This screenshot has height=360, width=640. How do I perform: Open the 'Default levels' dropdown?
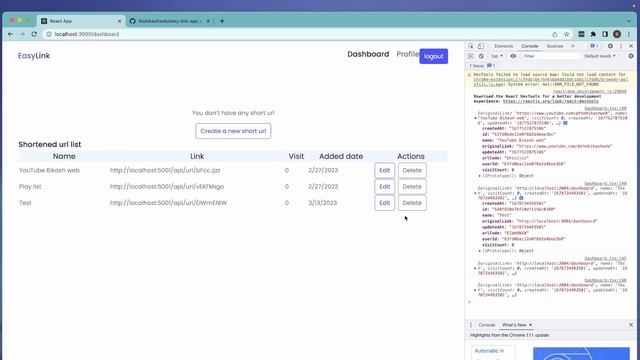[600, 56]
